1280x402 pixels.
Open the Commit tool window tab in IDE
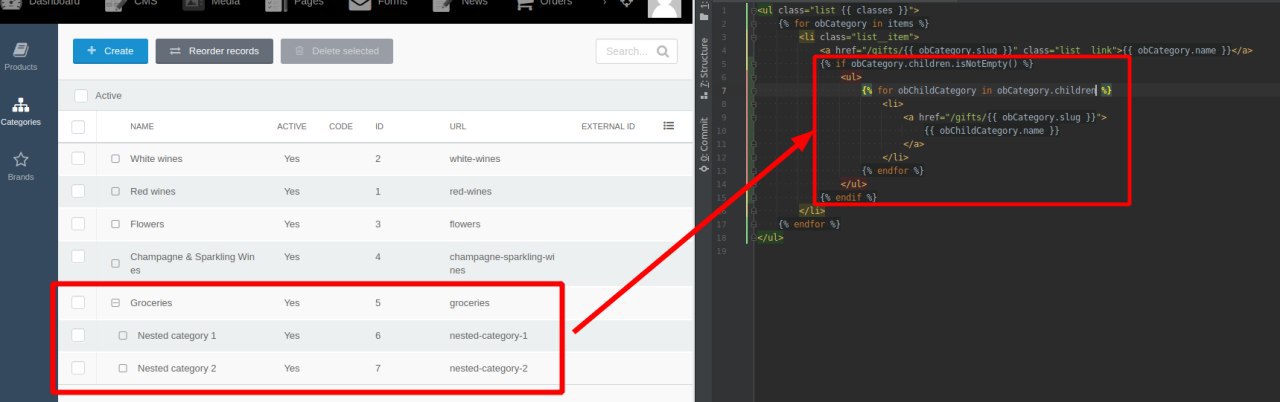[704, 144]
